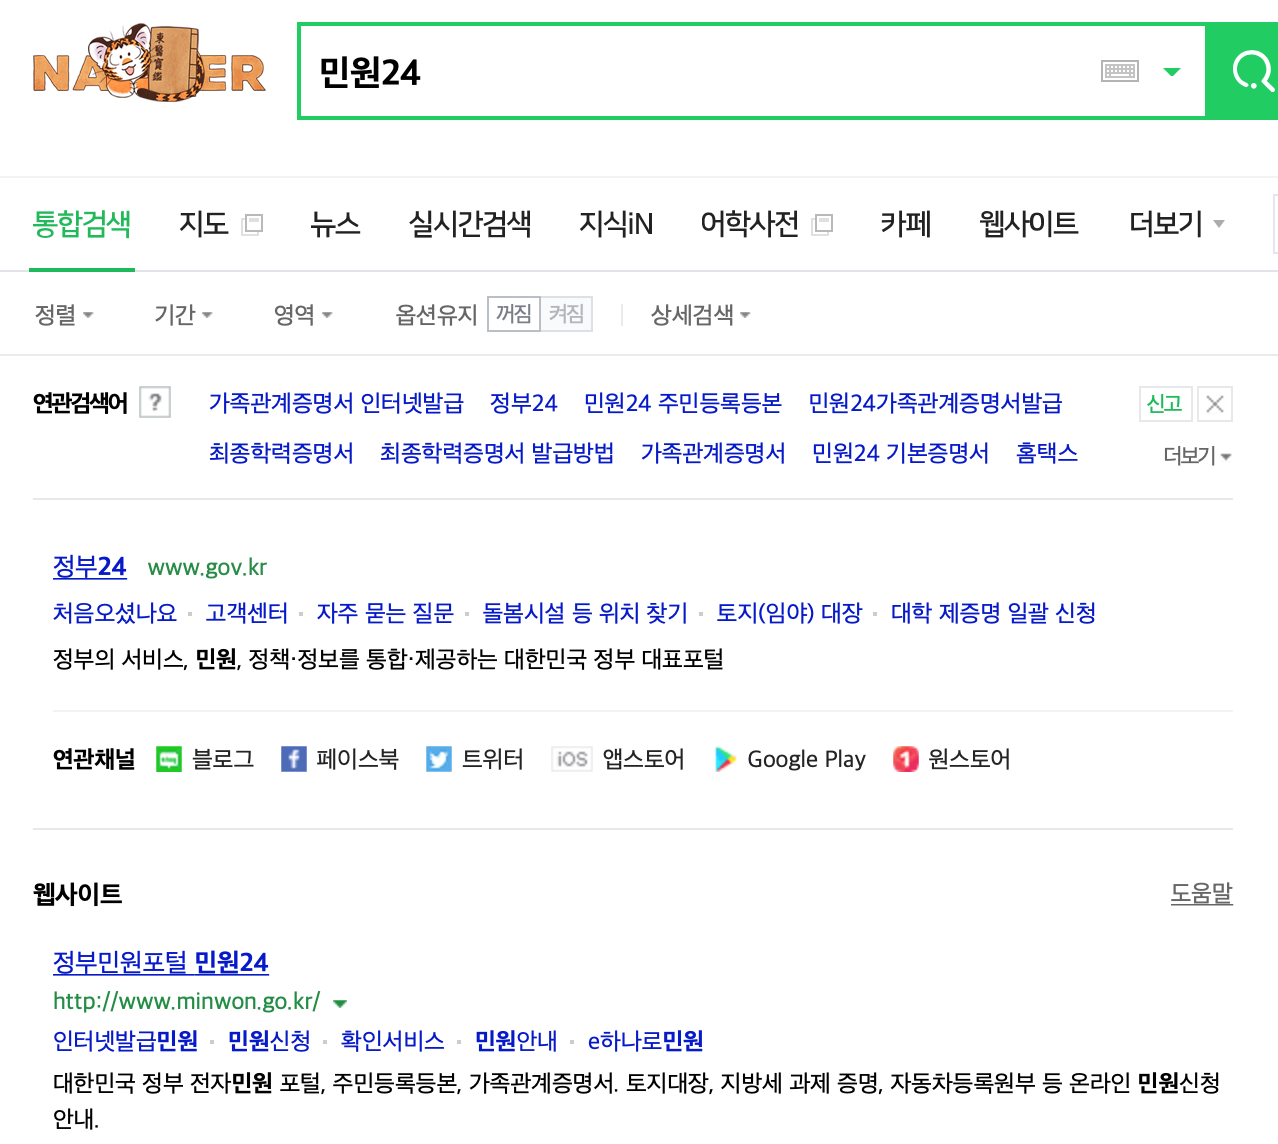Click the Naver blog channel icon
Image resolution: width=1278 pixels, height=1144 pixels.
169,759
